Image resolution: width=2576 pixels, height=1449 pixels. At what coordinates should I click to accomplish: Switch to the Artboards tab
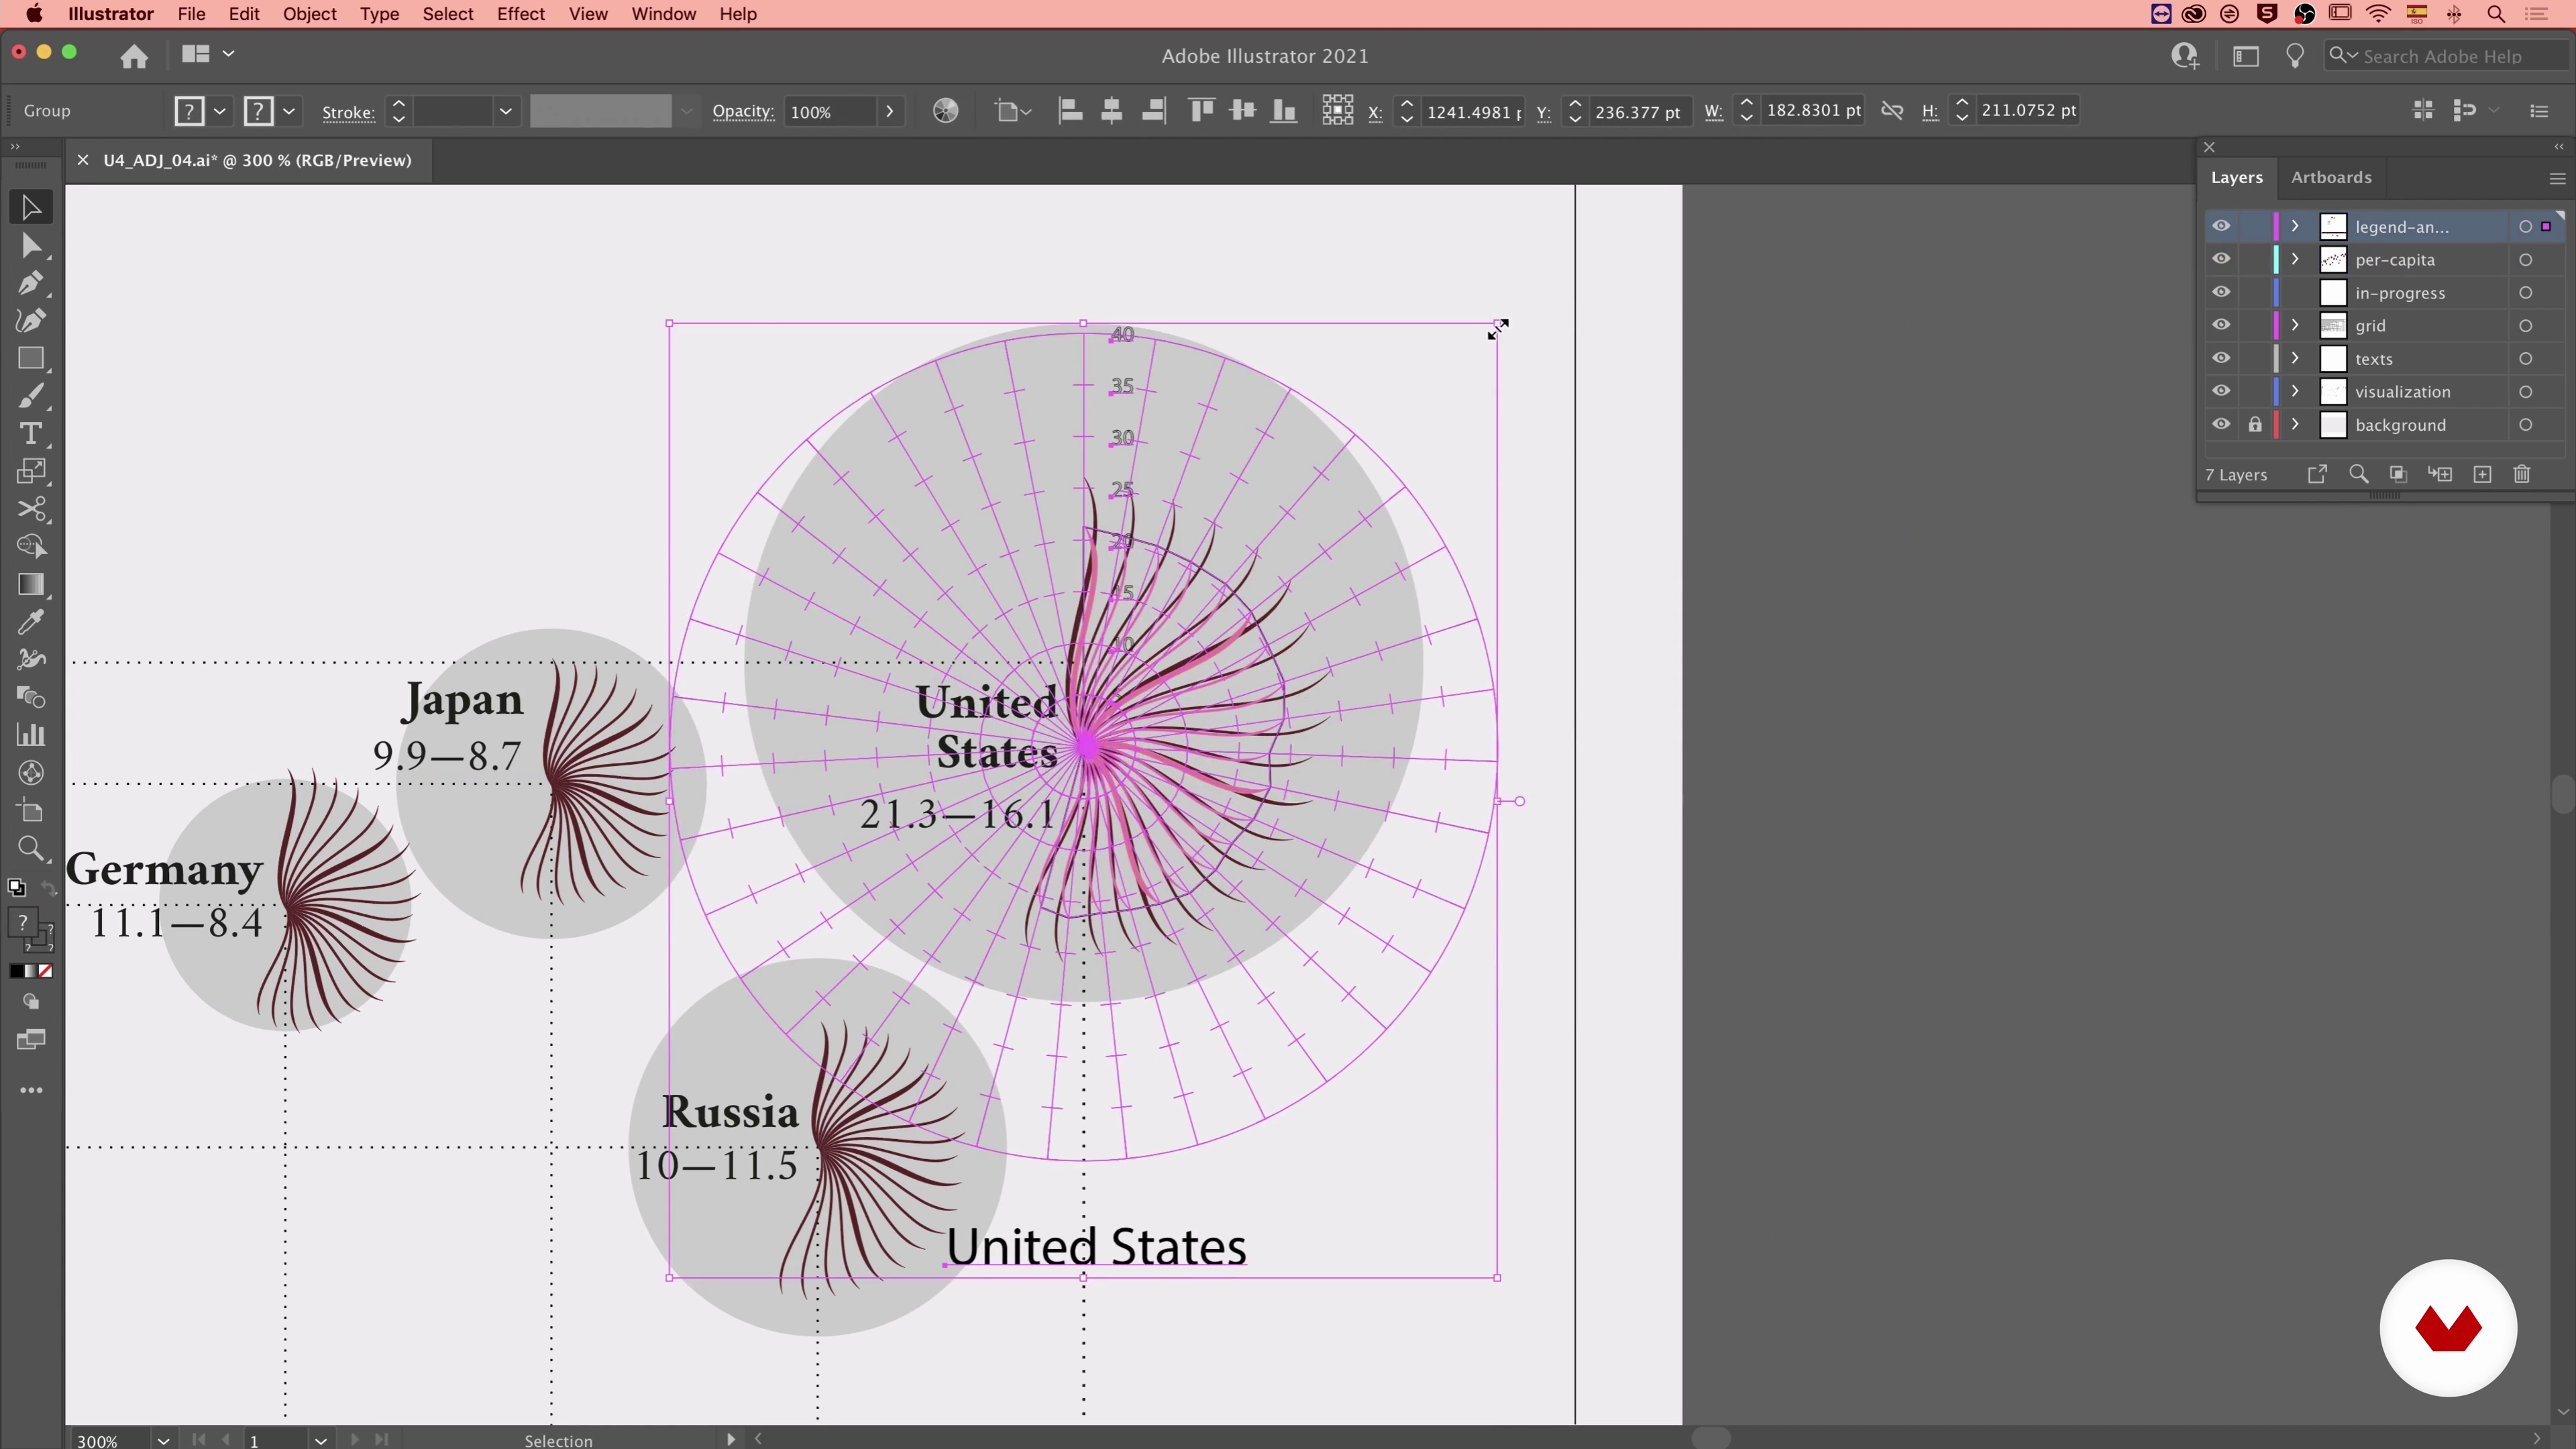click(x=2331, y=177)
